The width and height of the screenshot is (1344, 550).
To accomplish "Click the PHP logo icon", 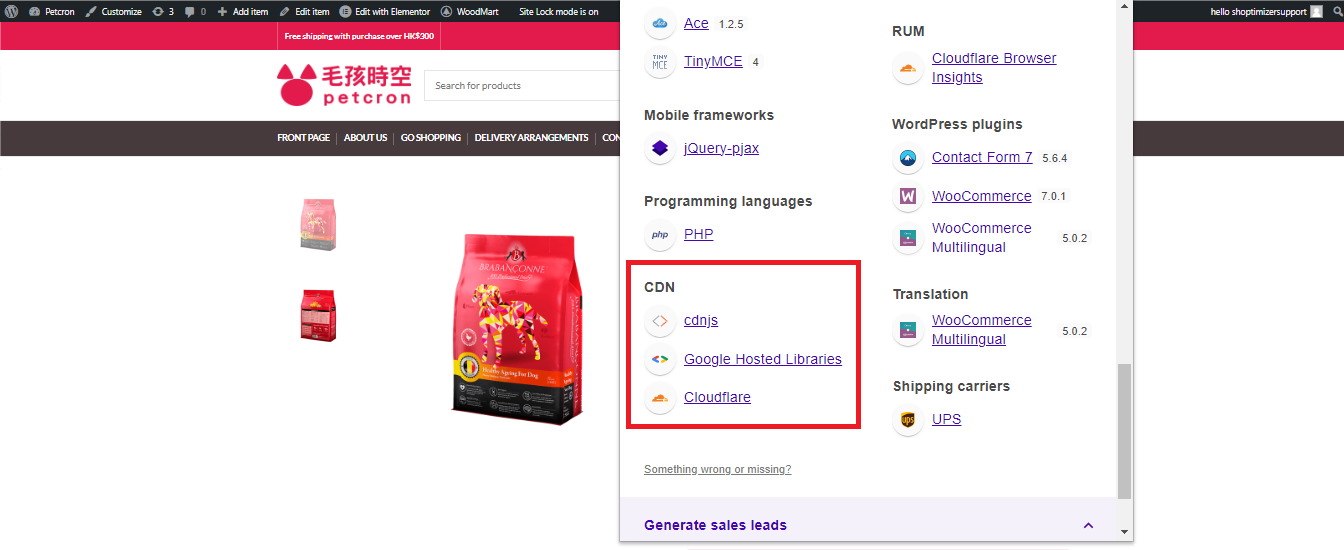I will tap(659, 234).
